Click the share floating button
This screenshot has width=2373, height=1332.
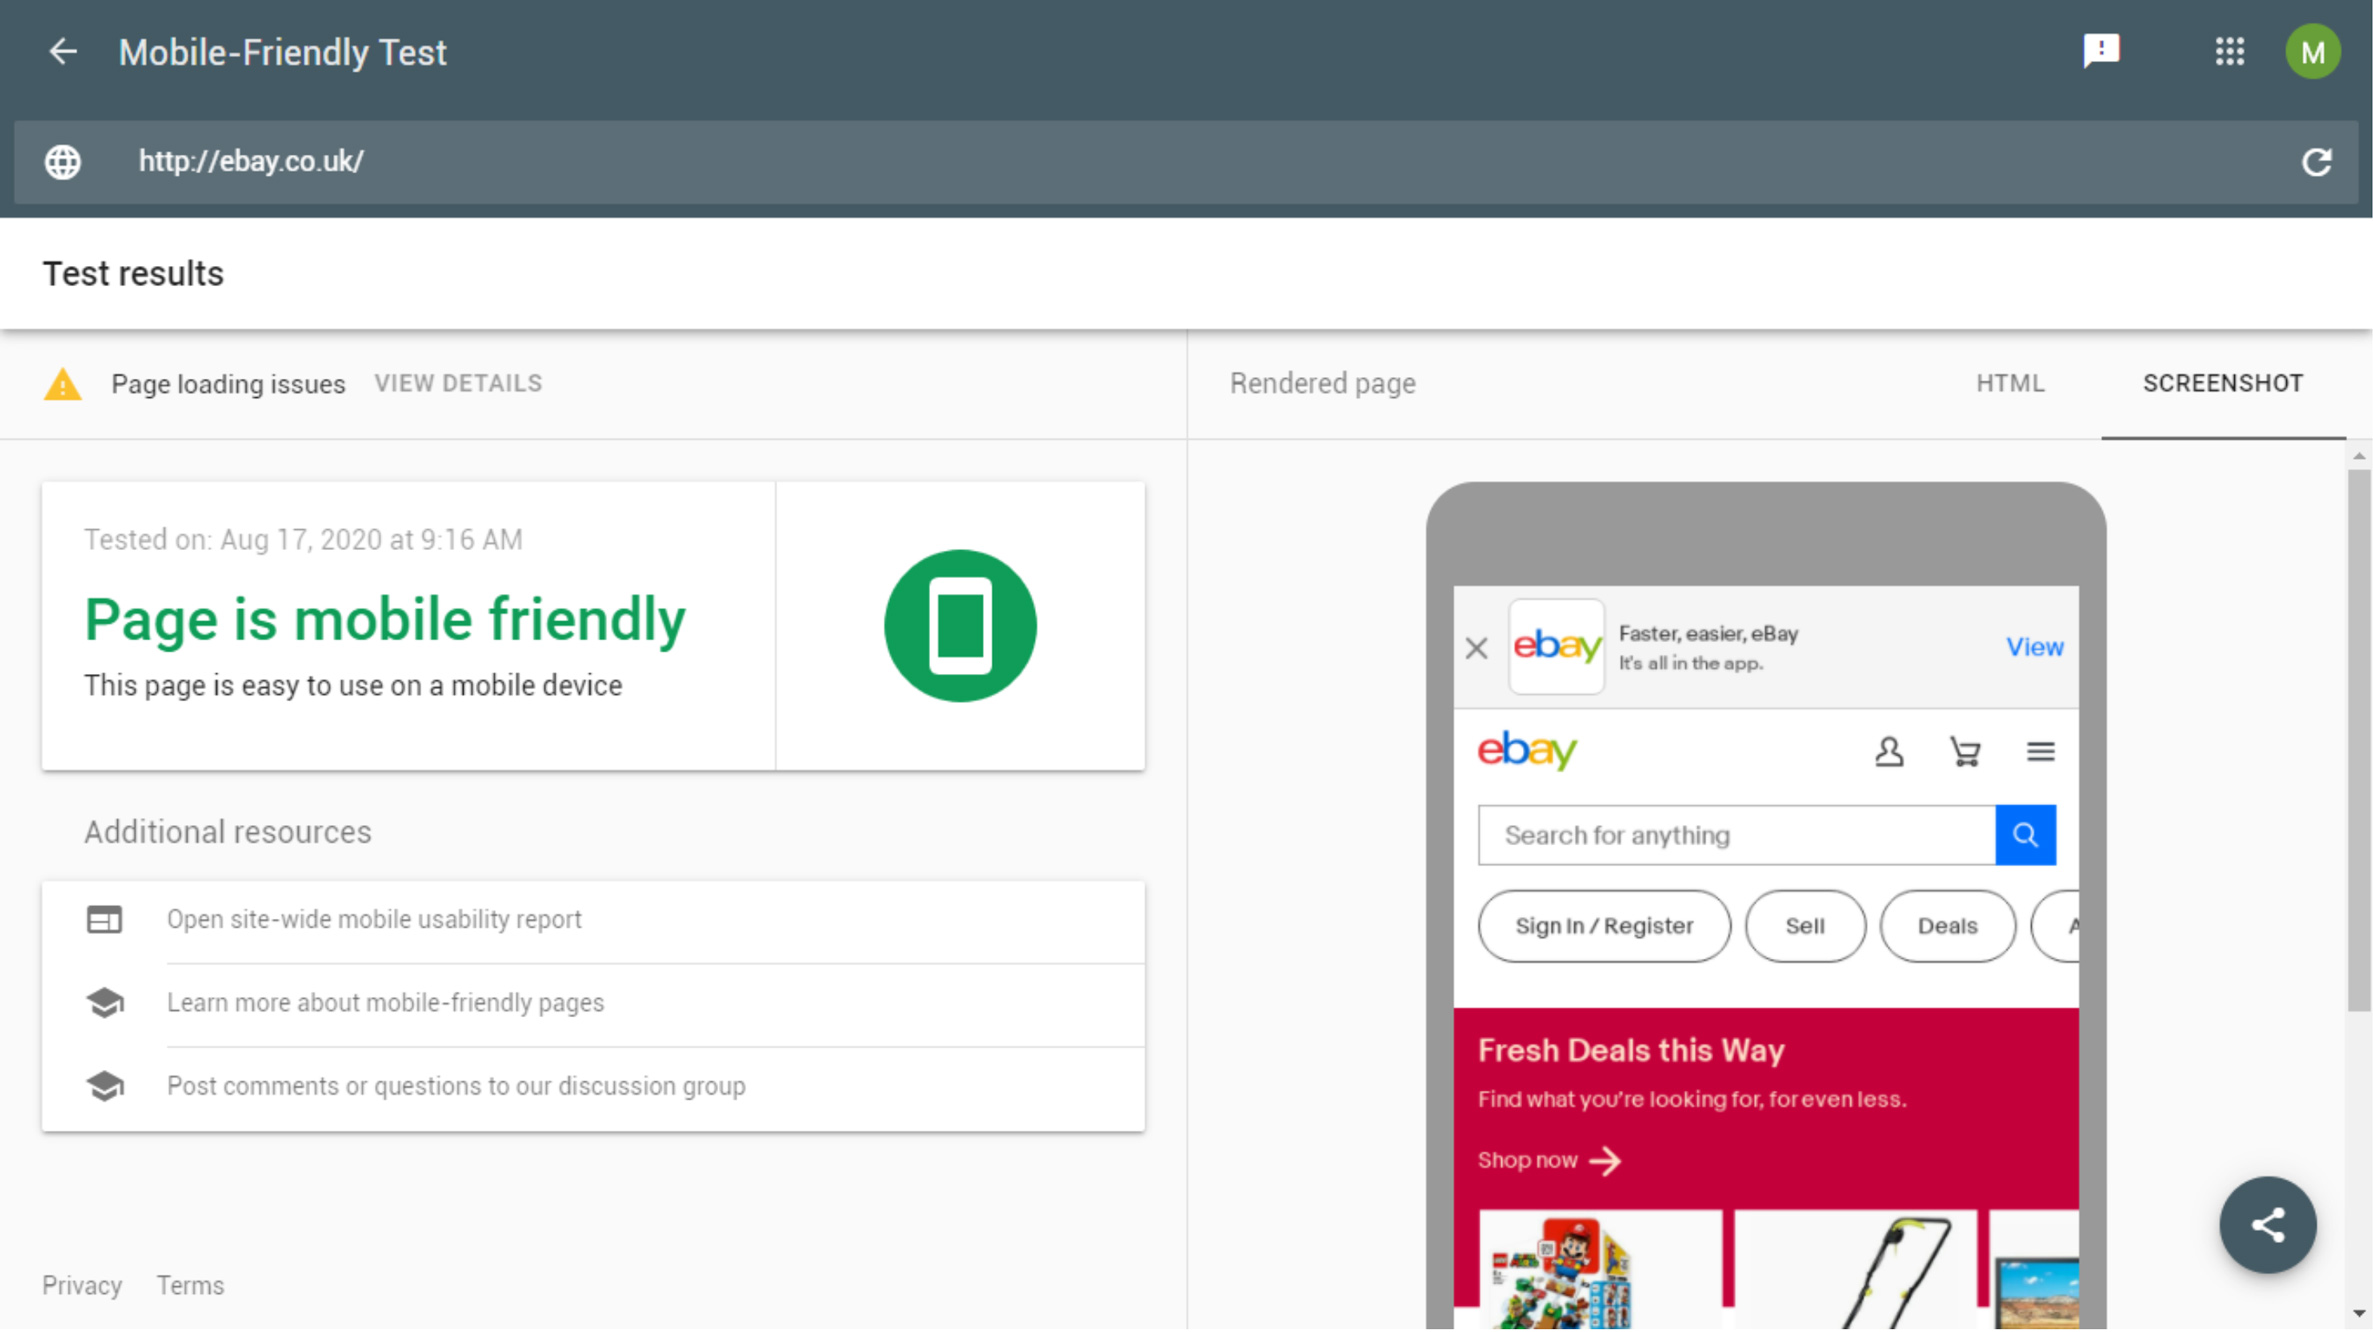(2267, 1225)
